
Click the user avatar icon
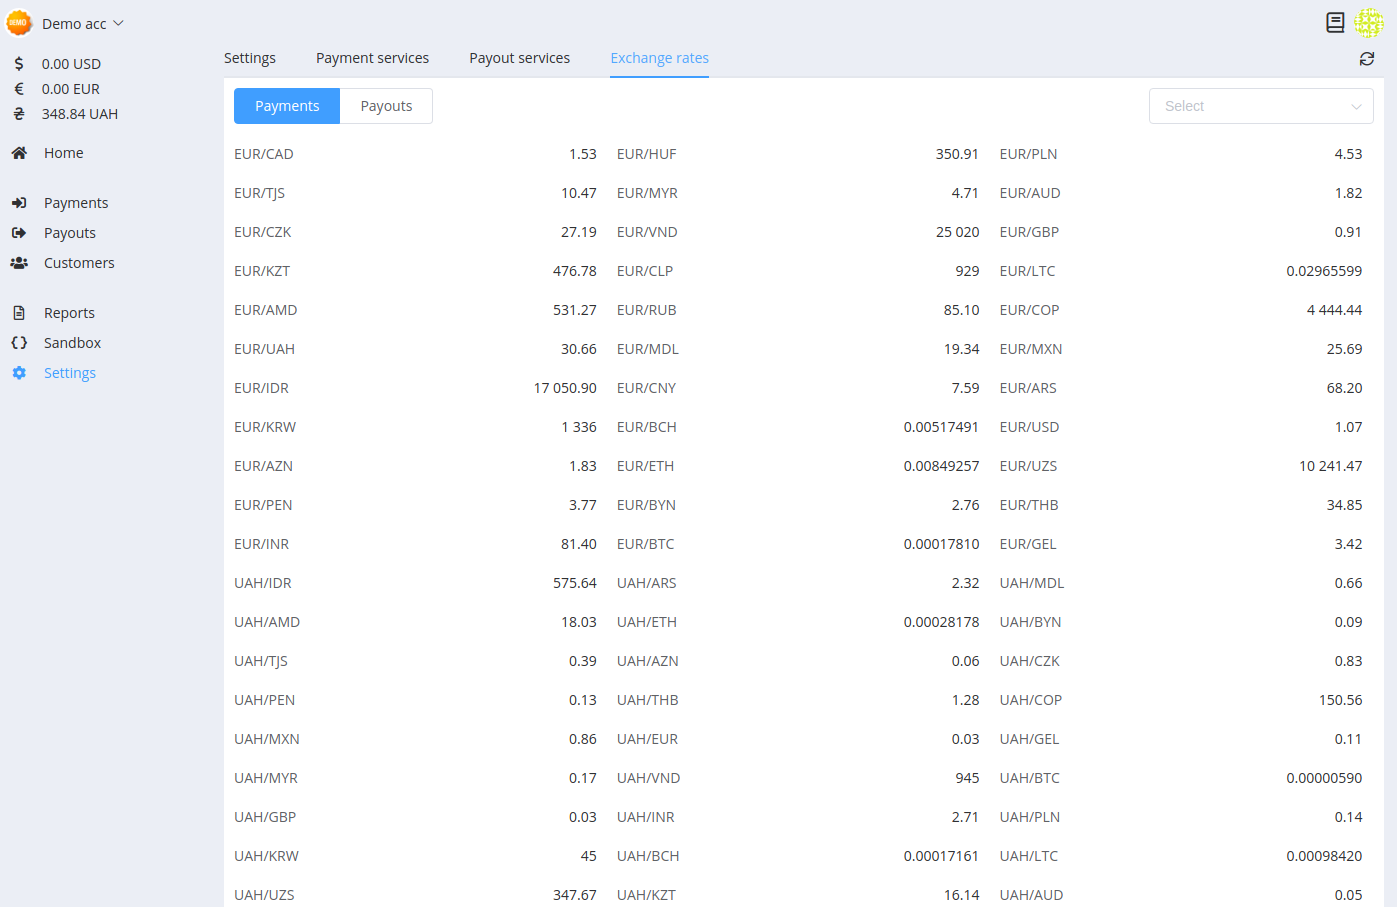click(x=1368, y=23)
